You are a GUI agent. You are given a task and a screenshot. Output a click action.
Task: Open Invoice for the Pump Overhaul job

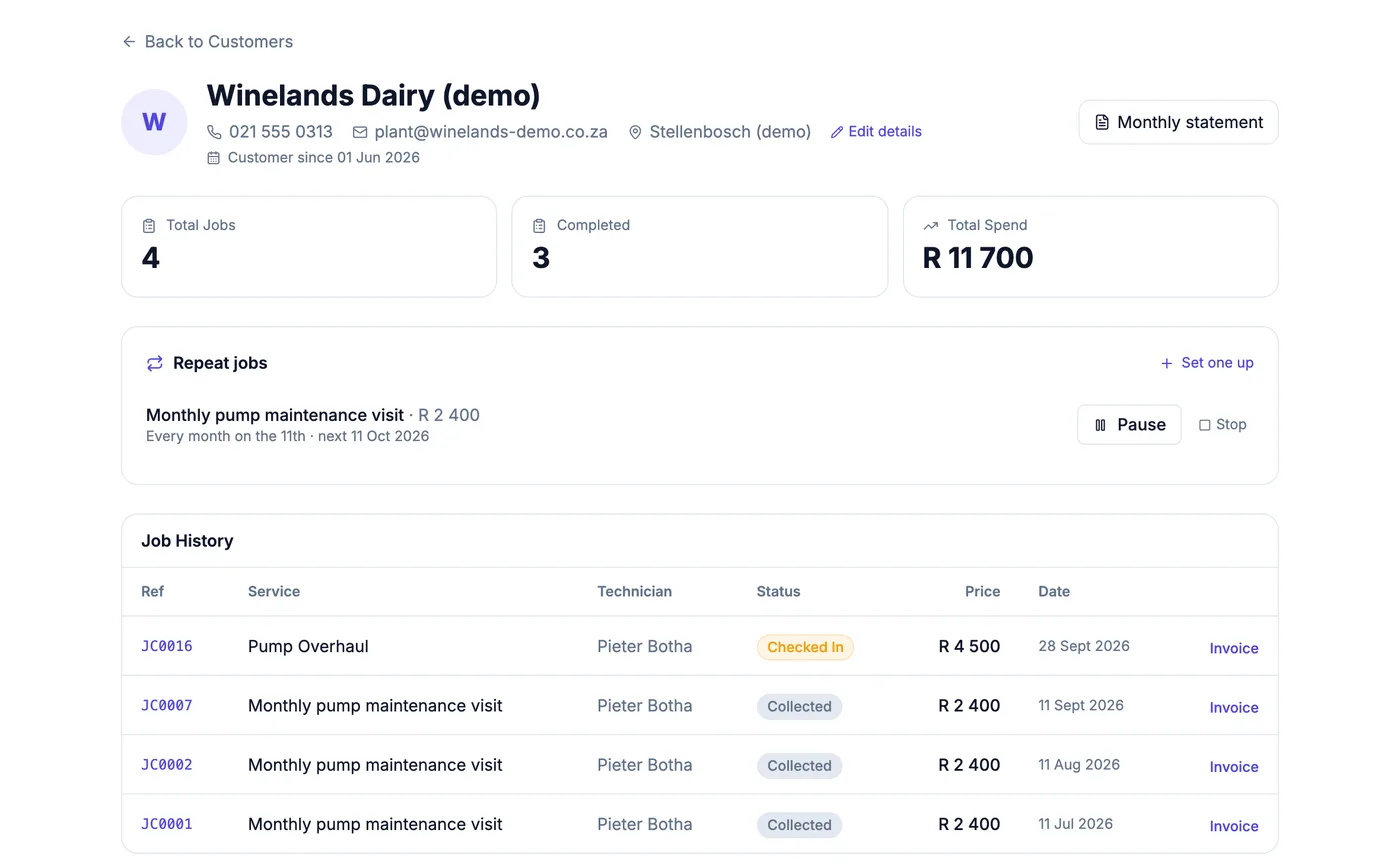tap(1234, 648)
